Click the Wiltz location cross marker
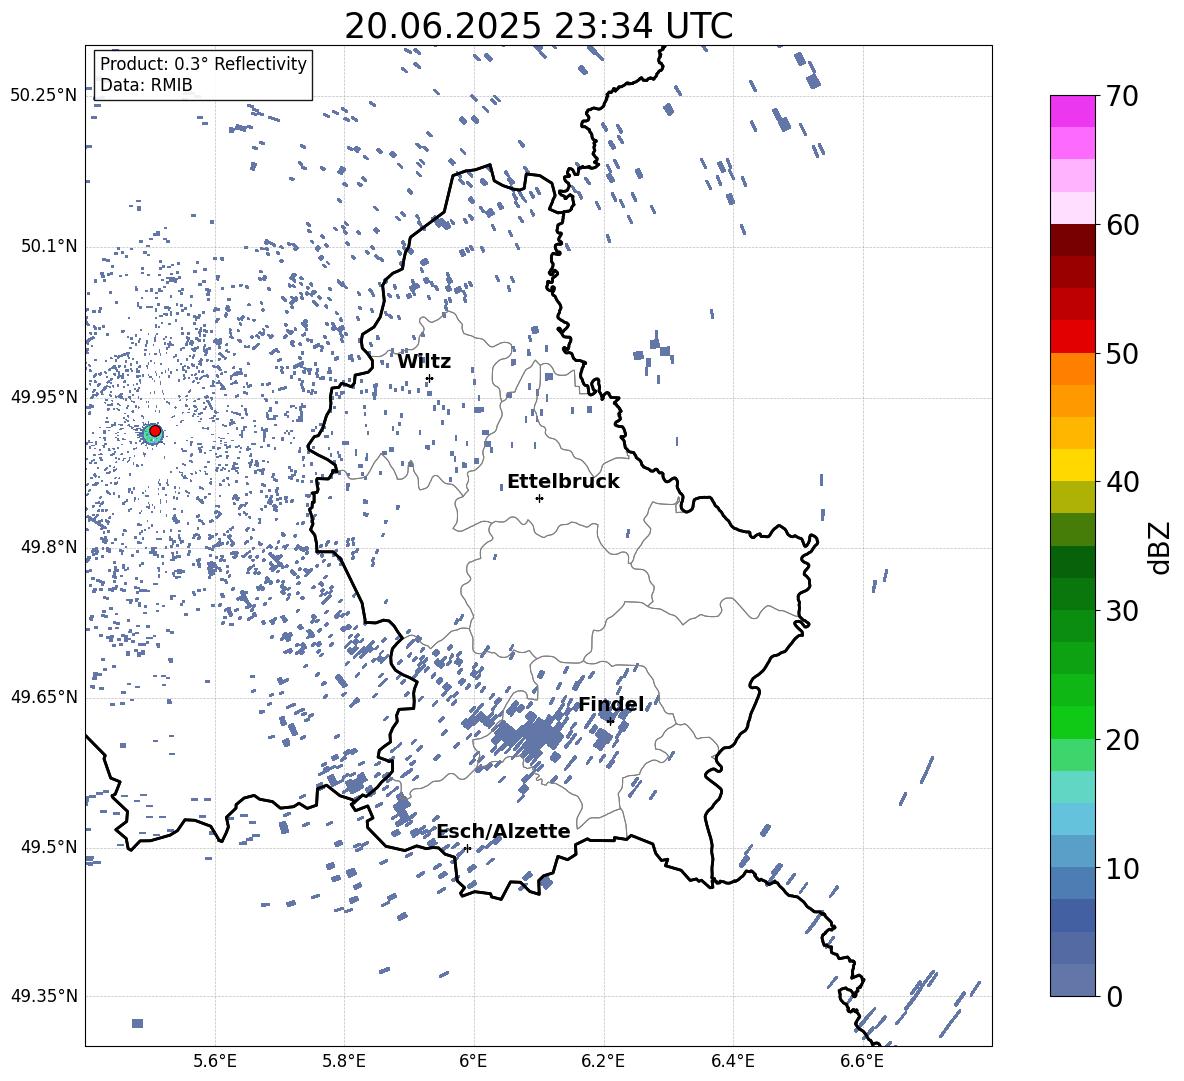The height and width of the screenshot is (1081, 1184). (x=430, y=378)
